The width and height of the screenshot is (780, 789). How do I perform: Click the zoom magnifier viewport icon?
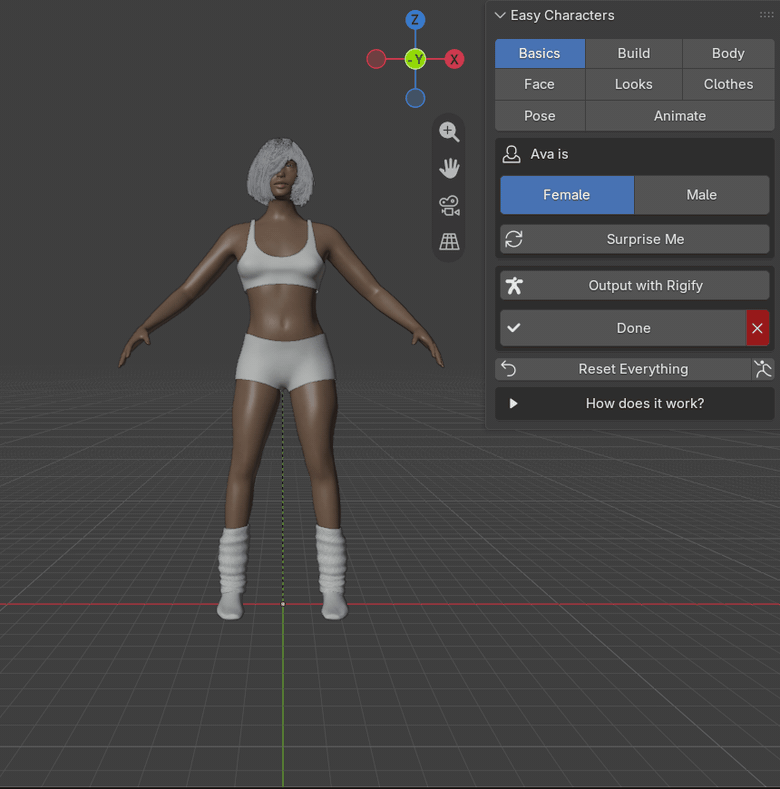449,132
